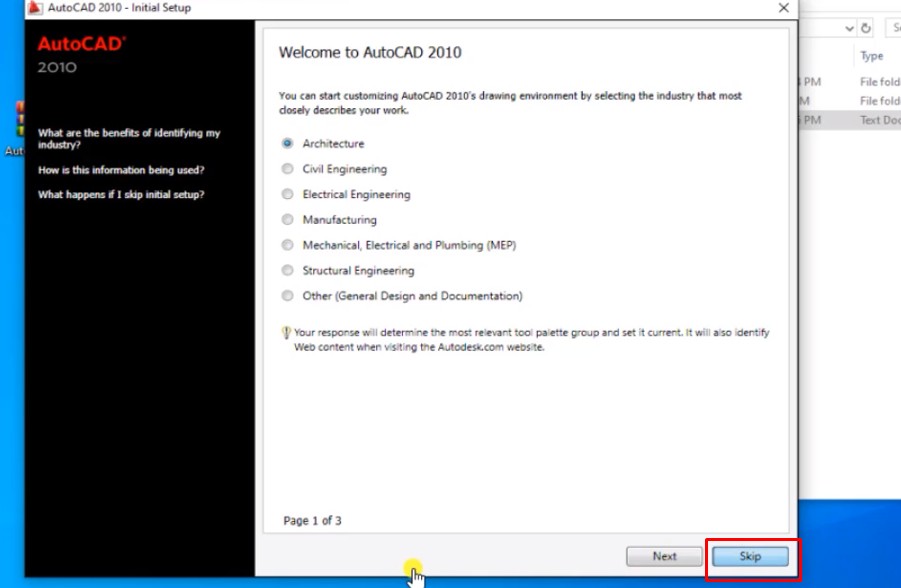901x588 pixels.
Task: Click 'What happens if I skip initial setup?'
Action: (121, 195)
